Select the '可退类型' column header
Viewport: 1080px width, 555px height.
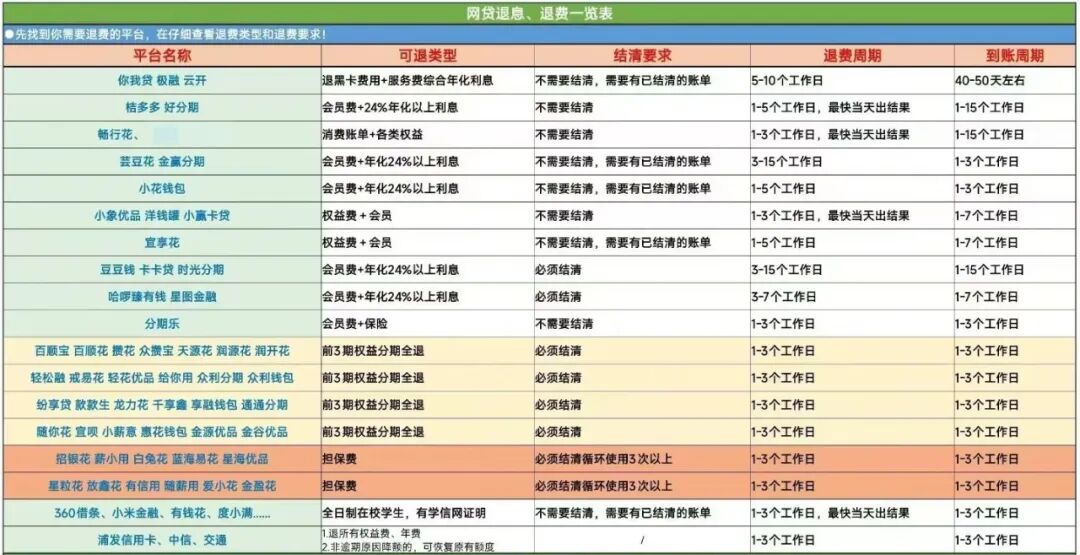pos(428,56)
